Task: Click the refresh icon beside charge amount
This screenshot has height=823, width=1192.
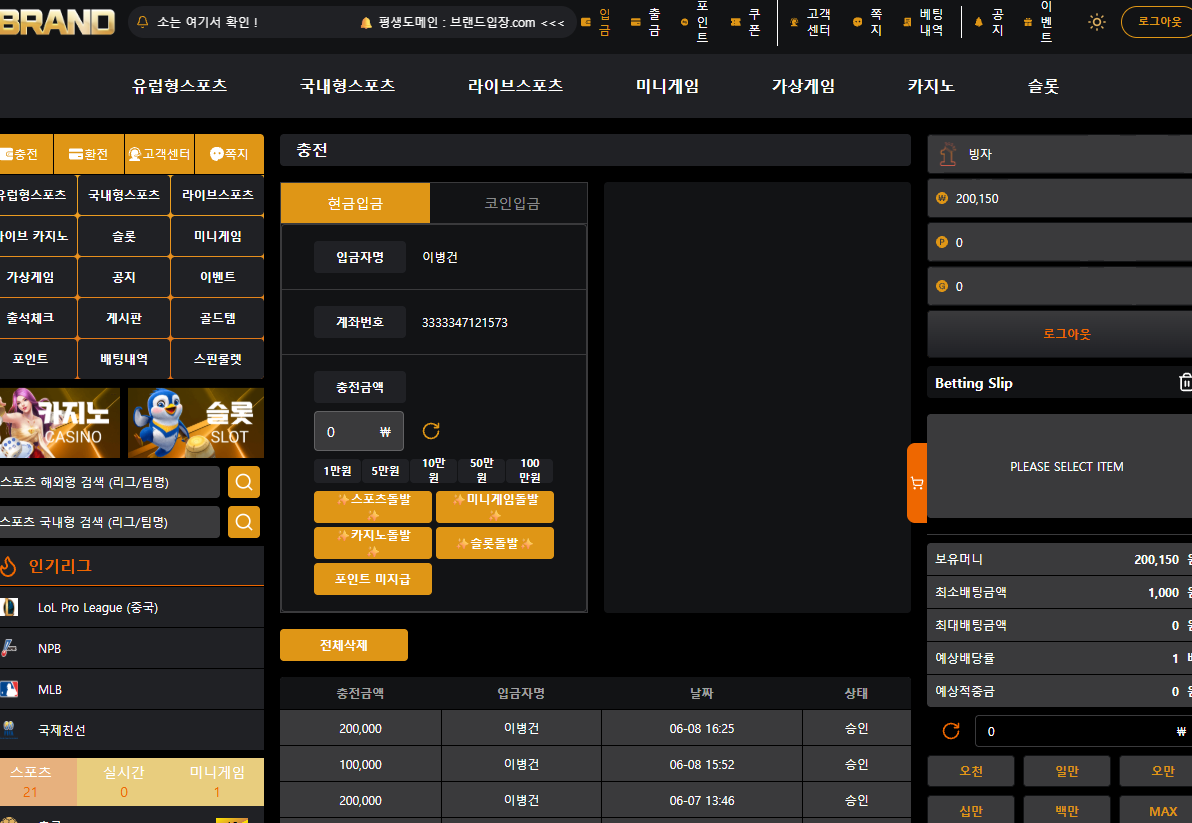Action: pyautogui.click(x=431, y=431)
